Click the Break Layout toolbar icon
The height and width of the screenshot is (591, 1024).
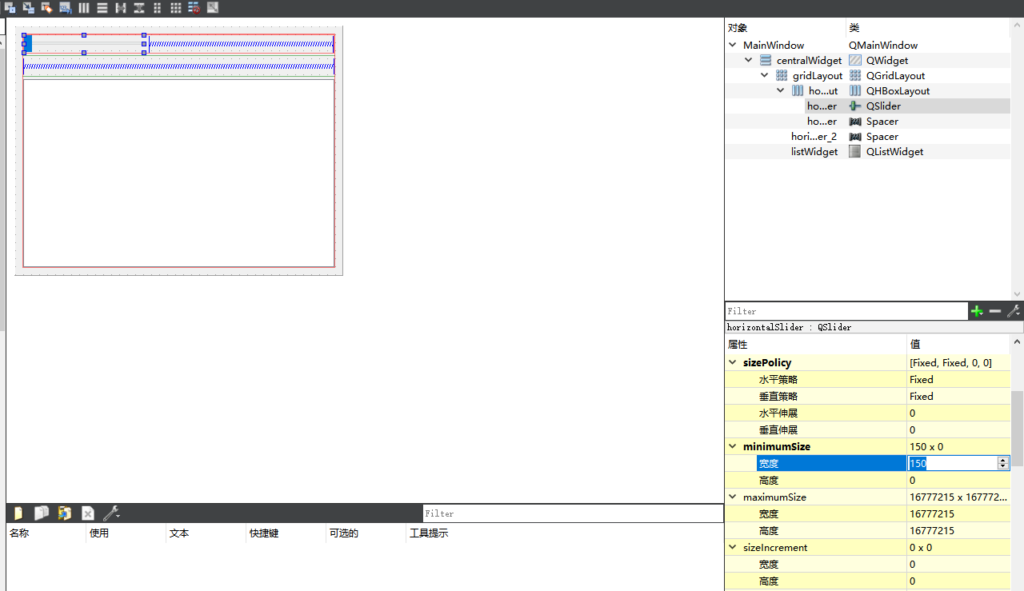pyautogui.click(x=194, y=8)
